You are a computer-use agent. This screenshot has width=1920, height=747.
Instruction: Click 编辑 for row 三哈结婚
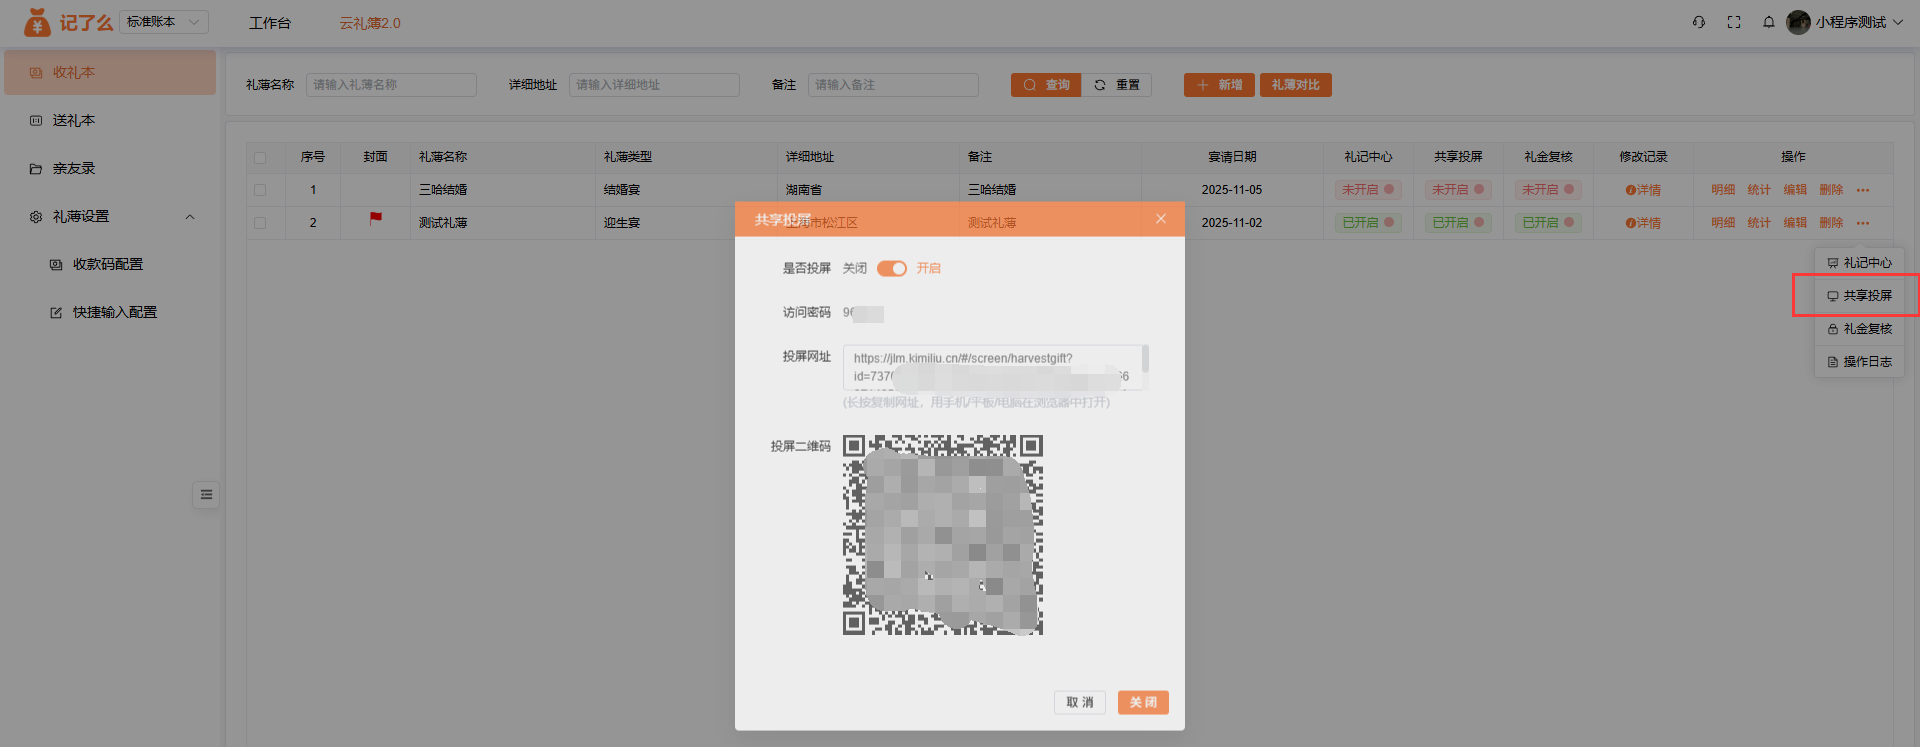1795,190
